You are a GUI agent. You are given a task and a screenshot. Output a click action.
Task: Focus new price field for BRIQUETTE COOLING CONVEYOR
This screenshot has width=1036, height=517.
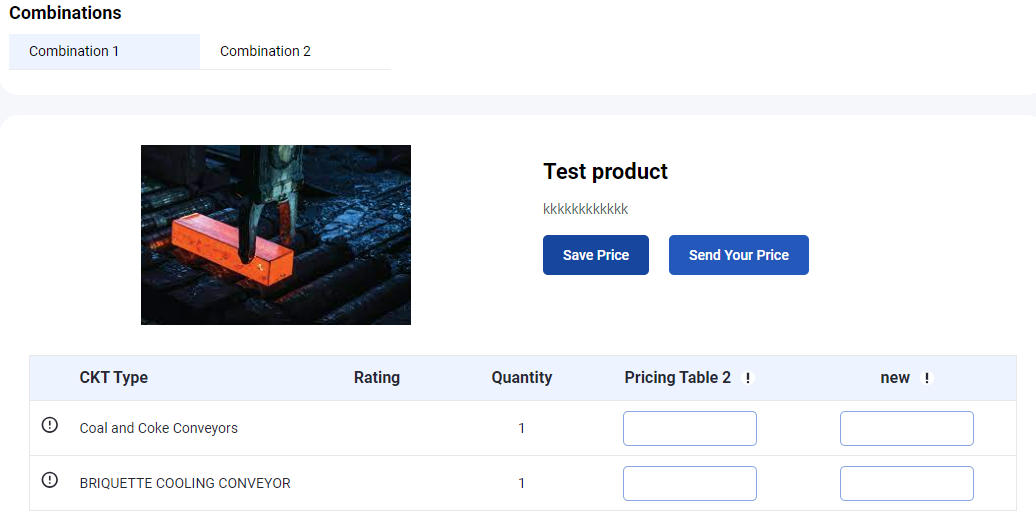(x=906, y=483)
